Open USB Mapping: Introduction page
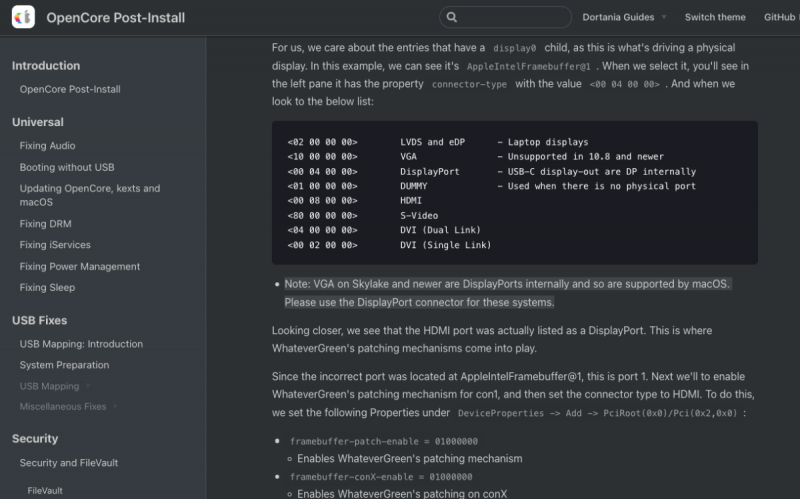 click(81, 344)
